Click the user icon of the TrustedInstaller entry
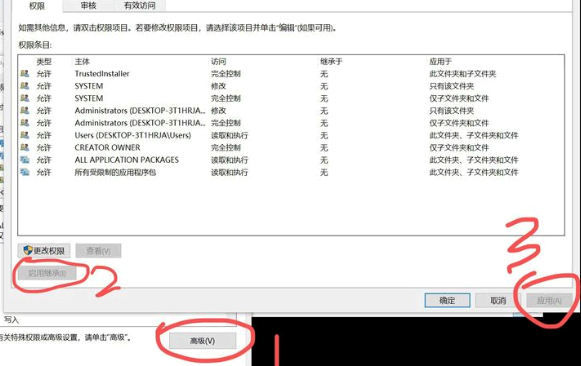The width and height of the screenshot is (581, 366). [25, 74]
